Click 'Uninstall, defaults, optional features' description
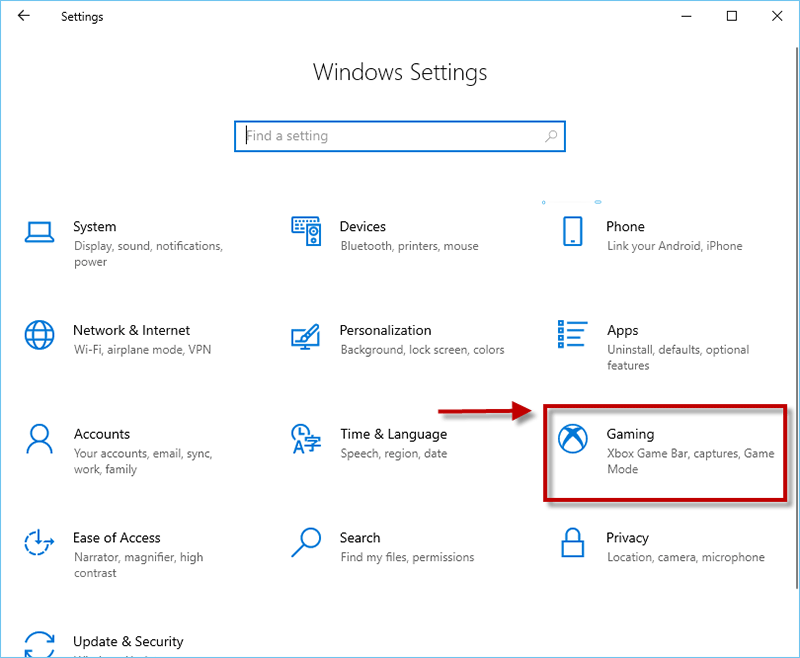 click(678, 358)
